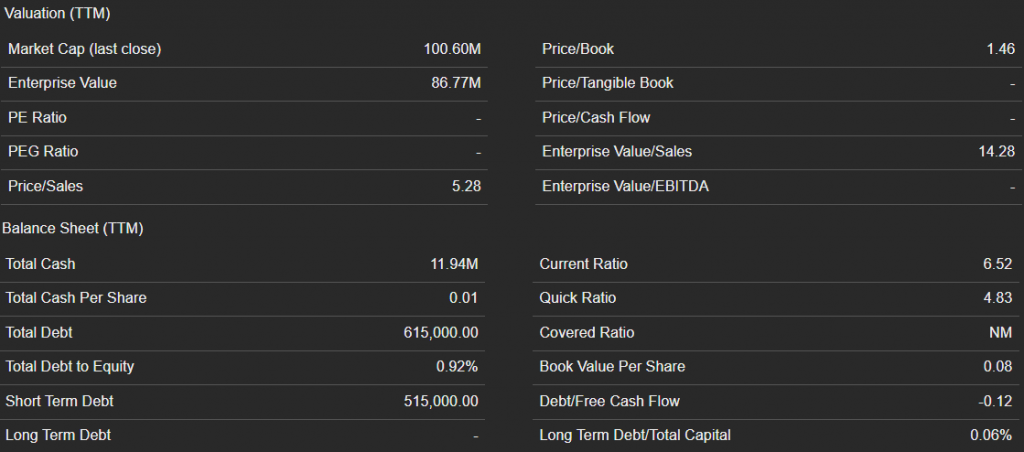Click the PE Ratio row label
Screen dimensions: 1024x452
tap(37, 118)
